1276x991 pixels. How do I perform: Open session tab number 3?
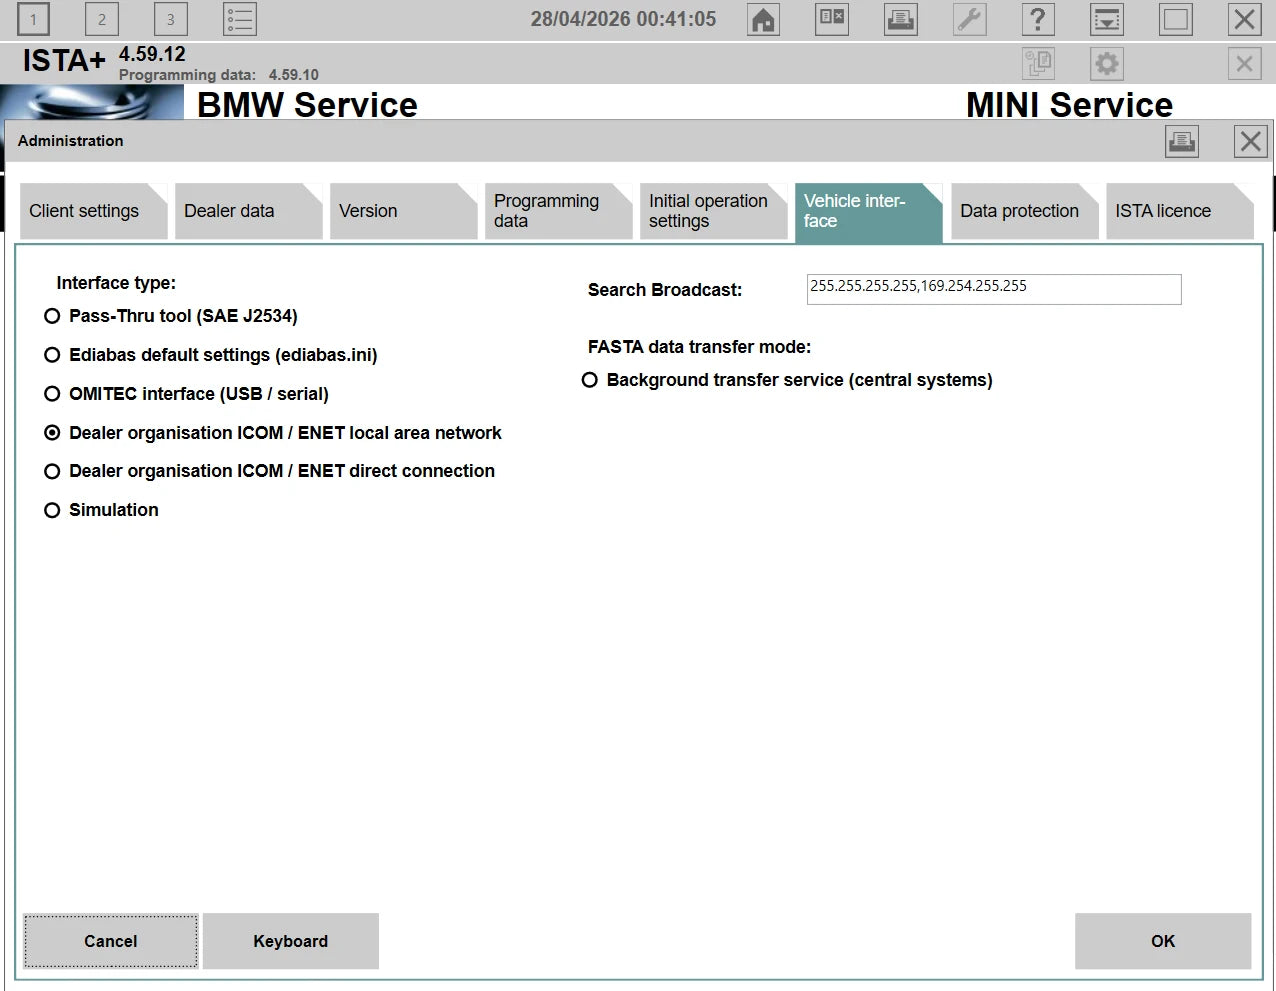pyautogui.click(x=171, y=19)
